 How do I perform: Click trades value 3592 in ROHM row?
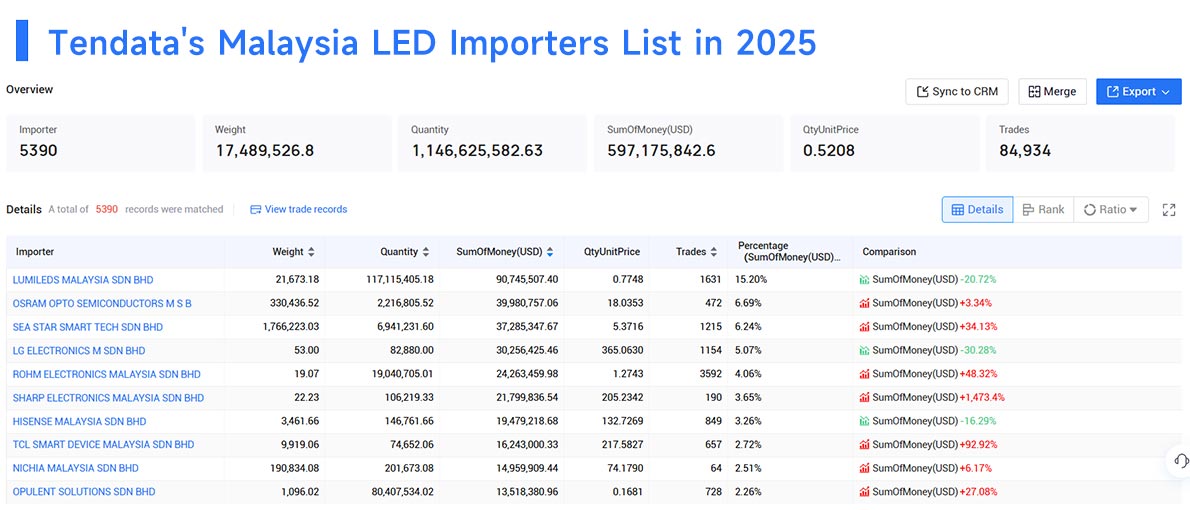(709, 373)
